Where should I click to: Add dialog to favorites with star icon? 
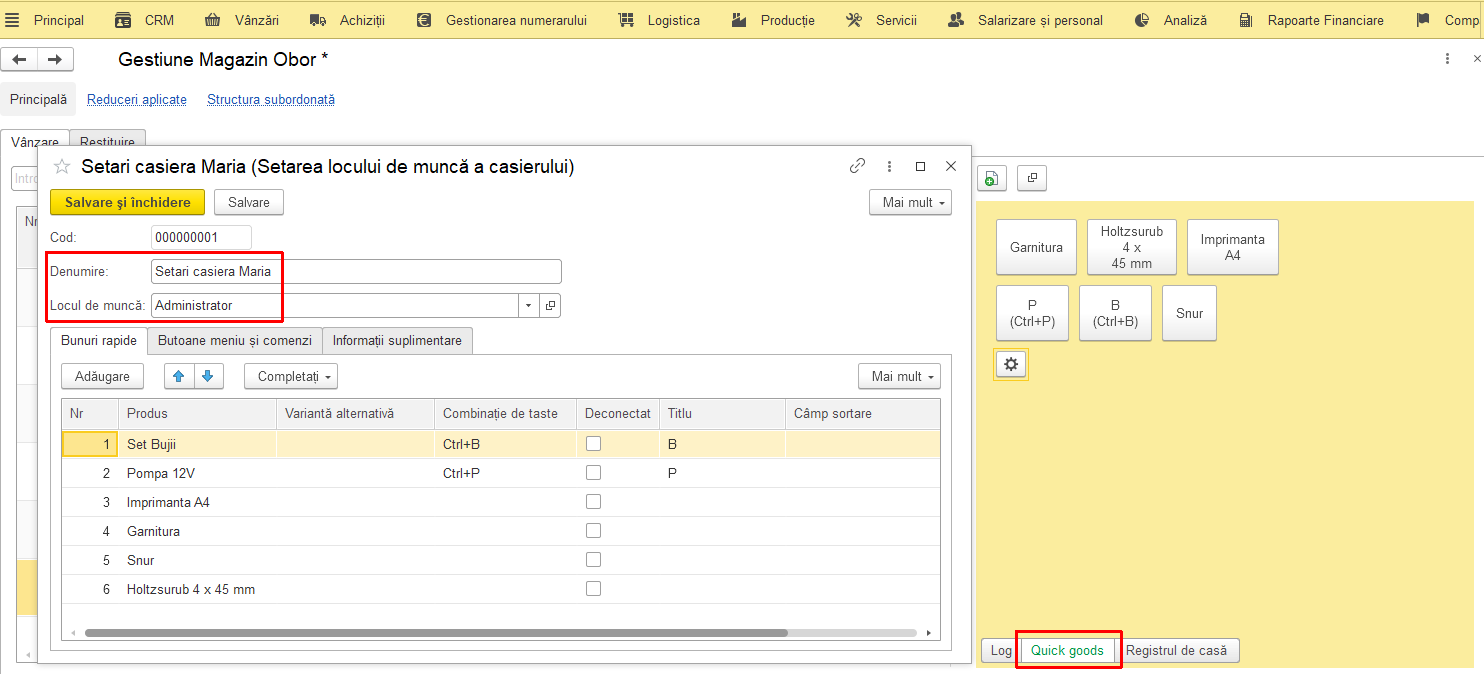(62, 167)
